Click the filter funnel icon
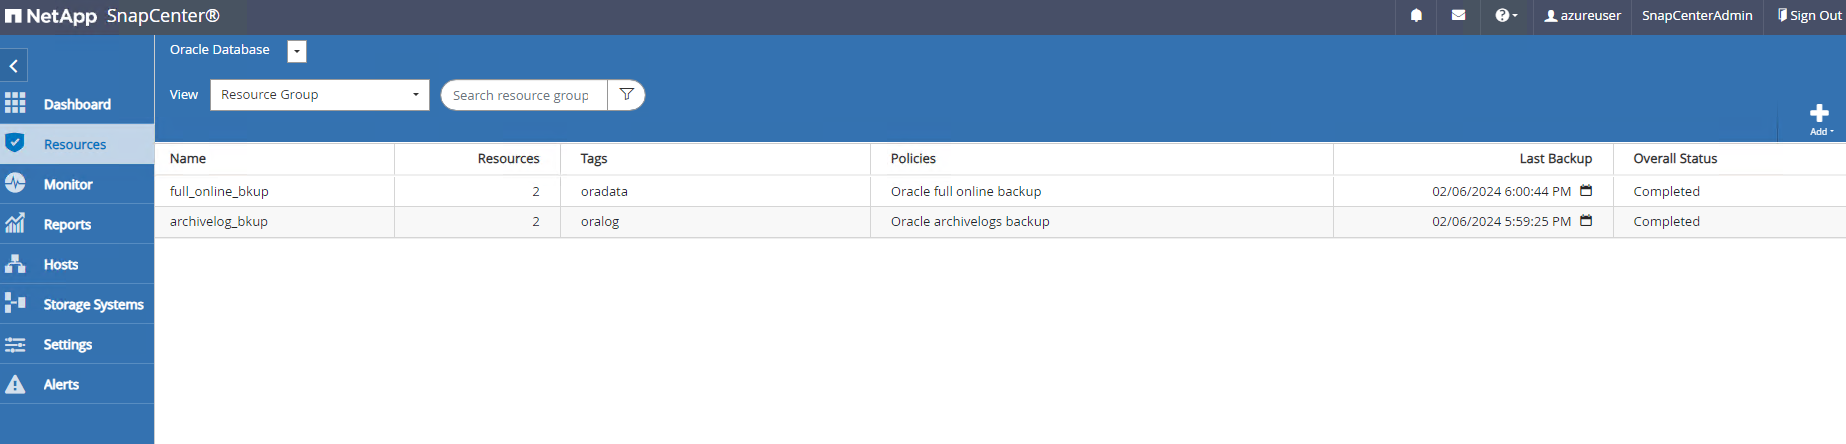 [627, 95]
